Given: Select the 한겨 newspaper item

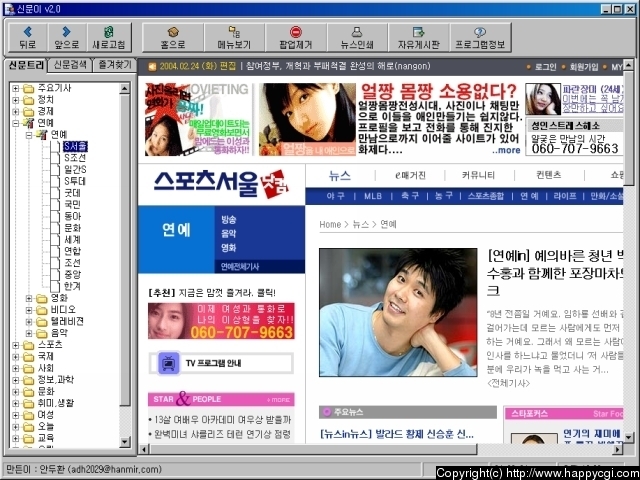Looking at the screenshot, I should click(73, 287).
